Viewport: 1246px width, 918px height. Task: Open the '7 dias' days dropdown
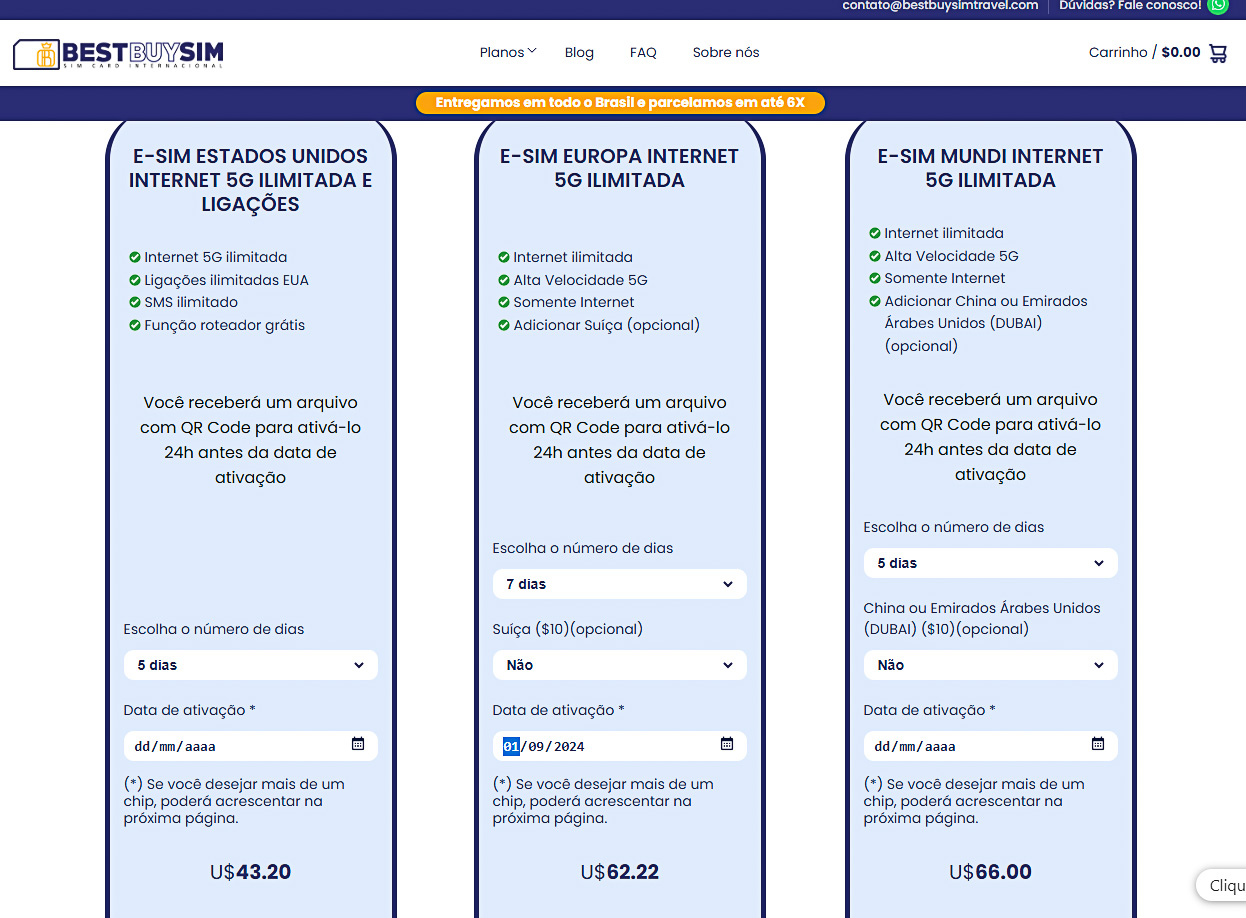click(x=619, y=584)
